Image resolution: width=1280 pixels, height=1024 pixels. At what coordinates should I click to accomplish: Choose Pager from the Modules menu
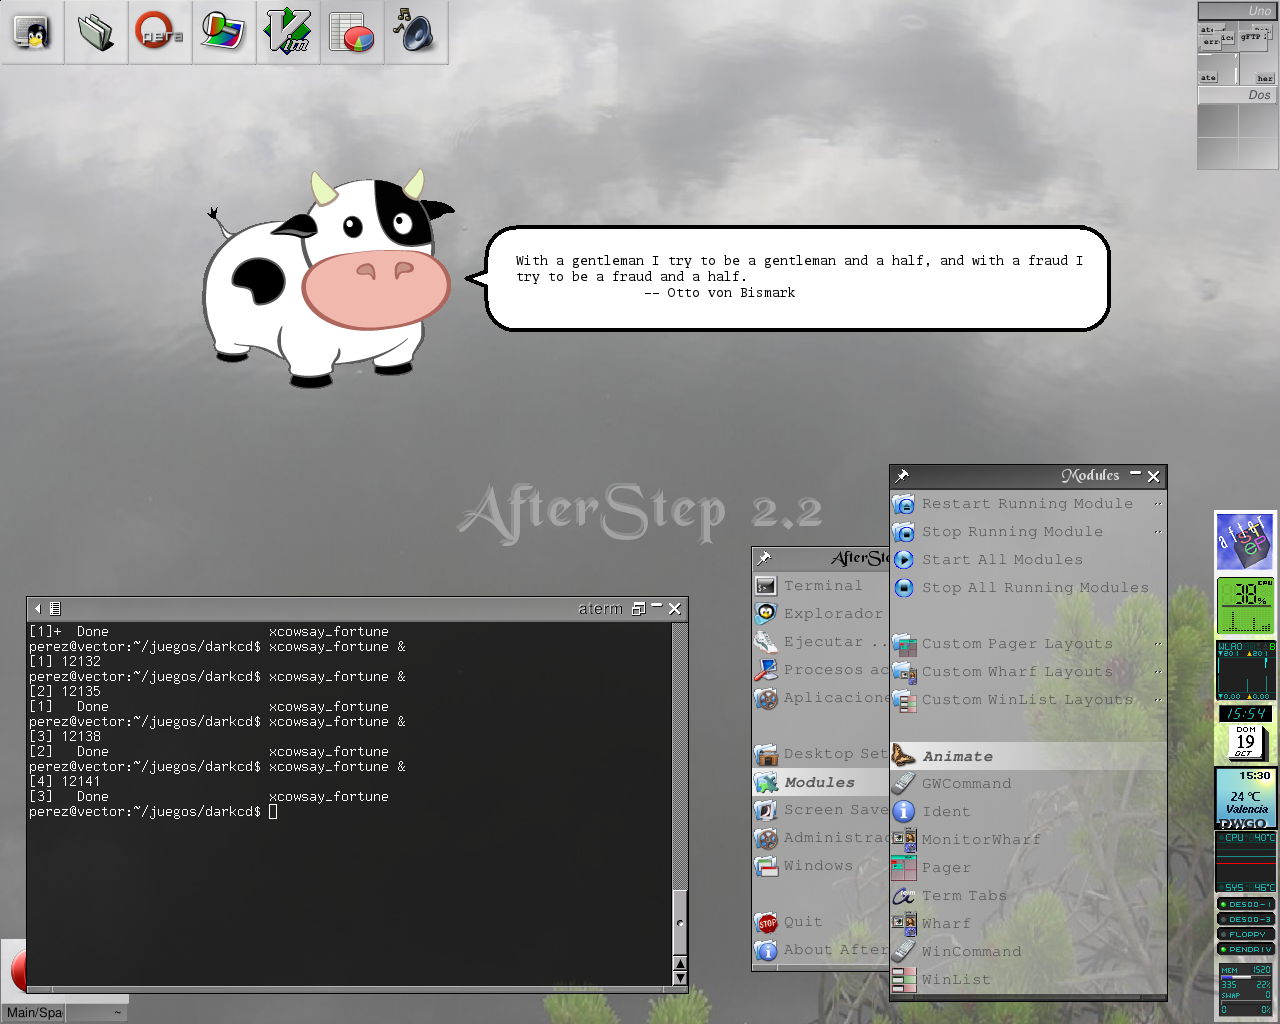click(x=1028, y=868)
